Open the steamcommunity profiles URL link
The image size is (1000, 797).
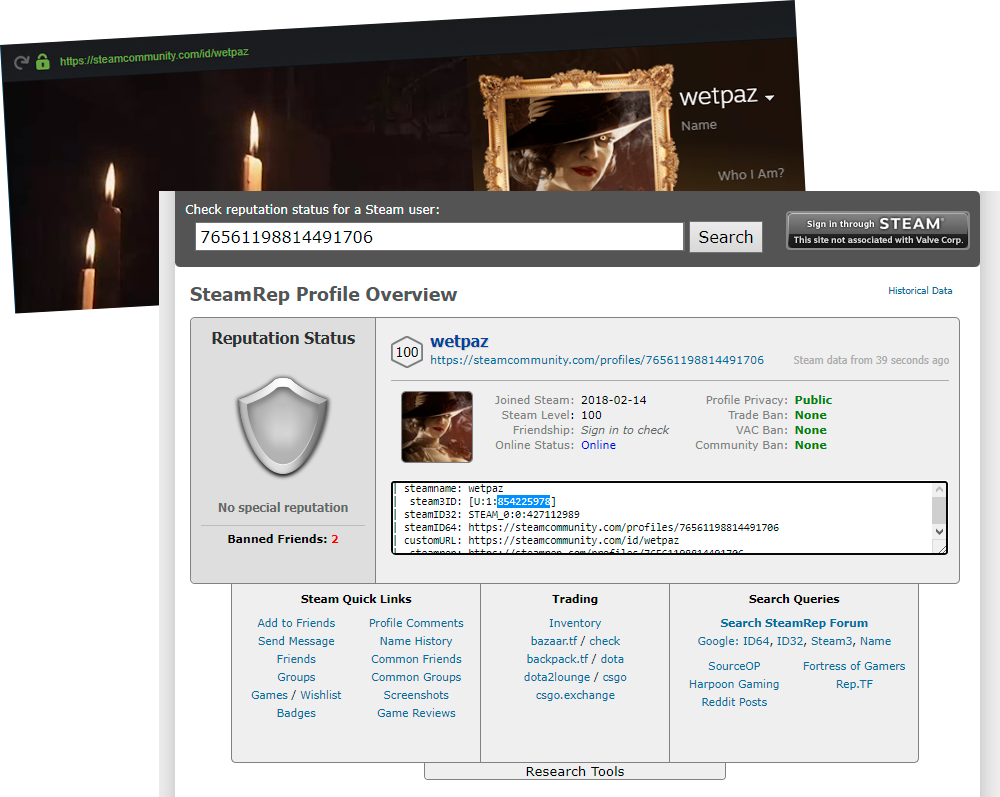coord(596,360)
